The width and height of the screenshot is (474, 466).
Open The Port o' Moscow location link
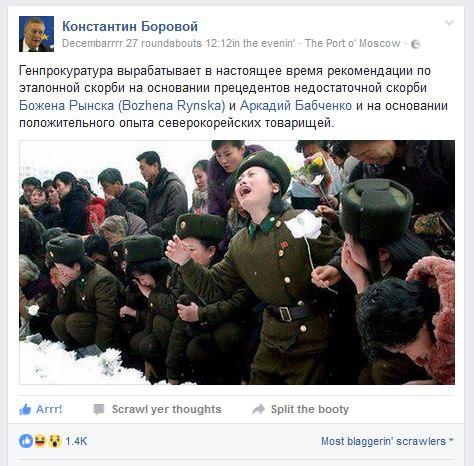click(353, 43)
